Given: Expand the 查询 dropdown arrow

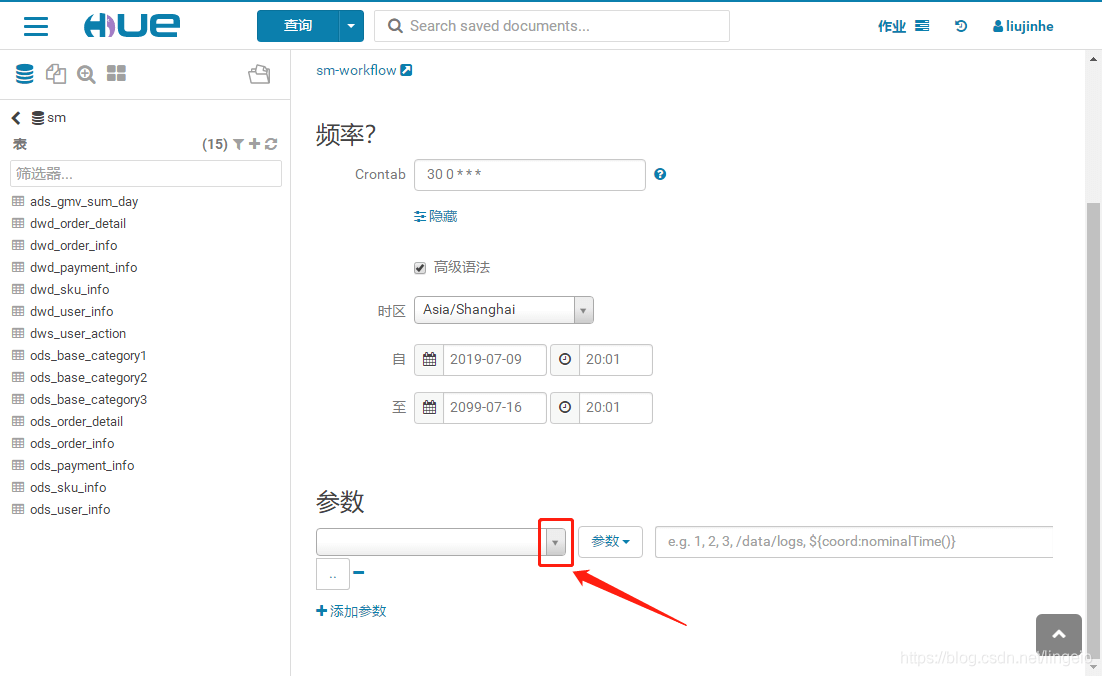Looking at the screenshot, I should [351, 26].
